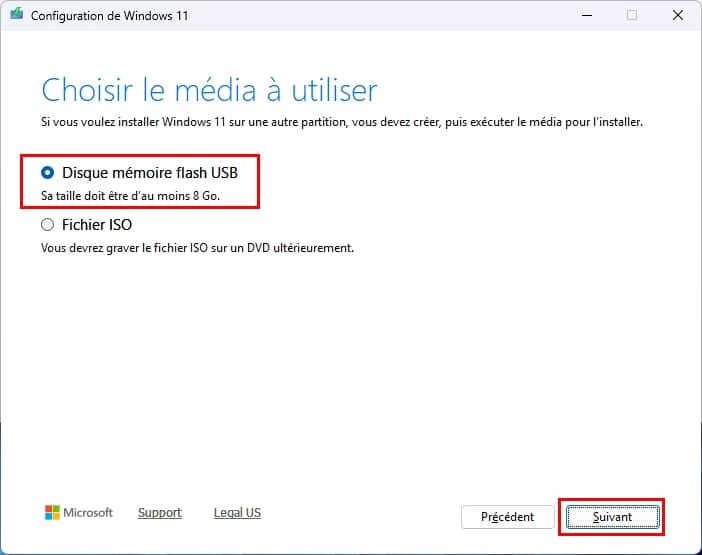
Task: Click the 'Vous devrez graver' ISO description
Action: pyautogui.click(x=197, y=247)
